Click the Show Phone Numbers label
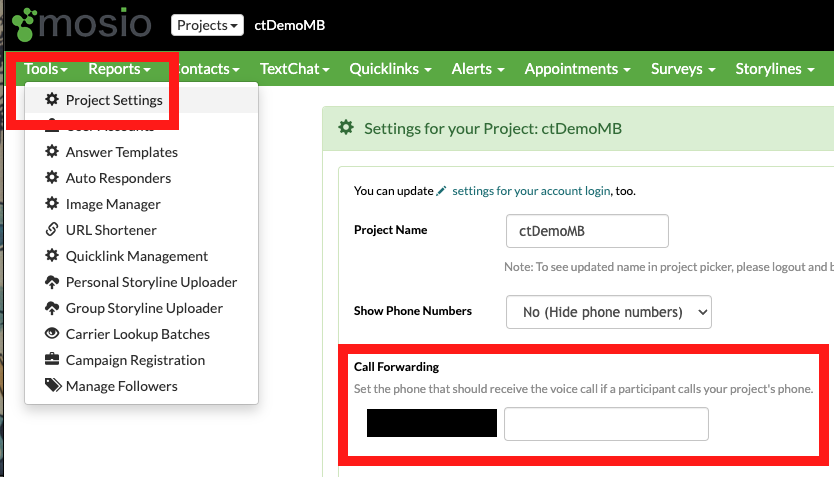 pos(413,311)
